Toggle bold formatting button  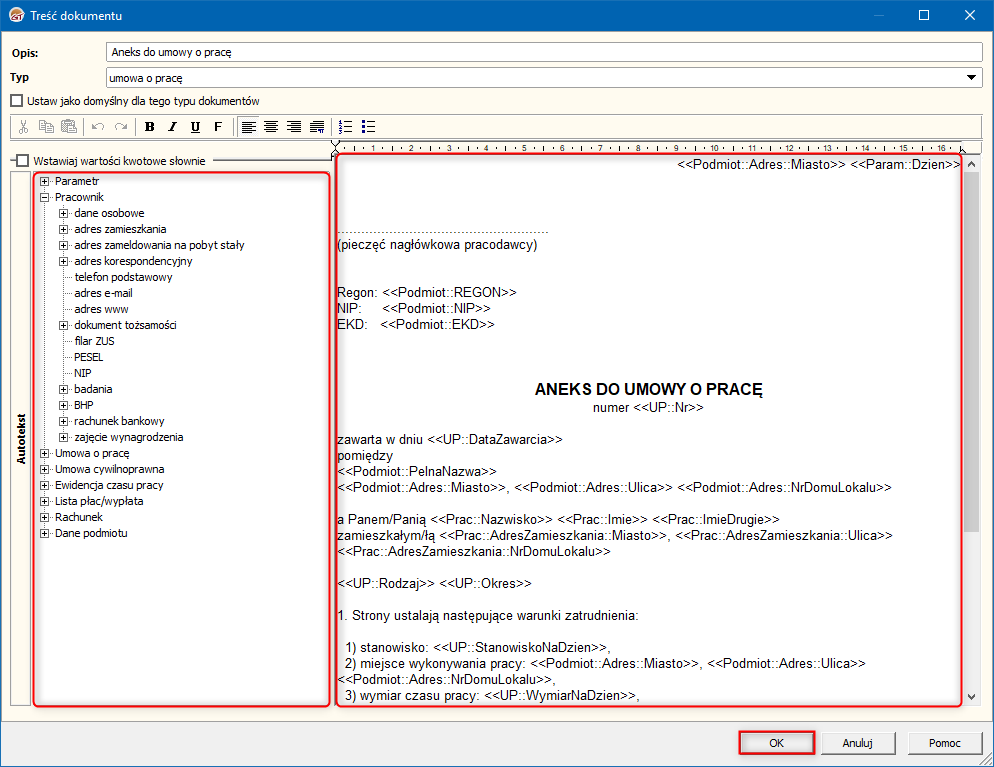(150, 127)
